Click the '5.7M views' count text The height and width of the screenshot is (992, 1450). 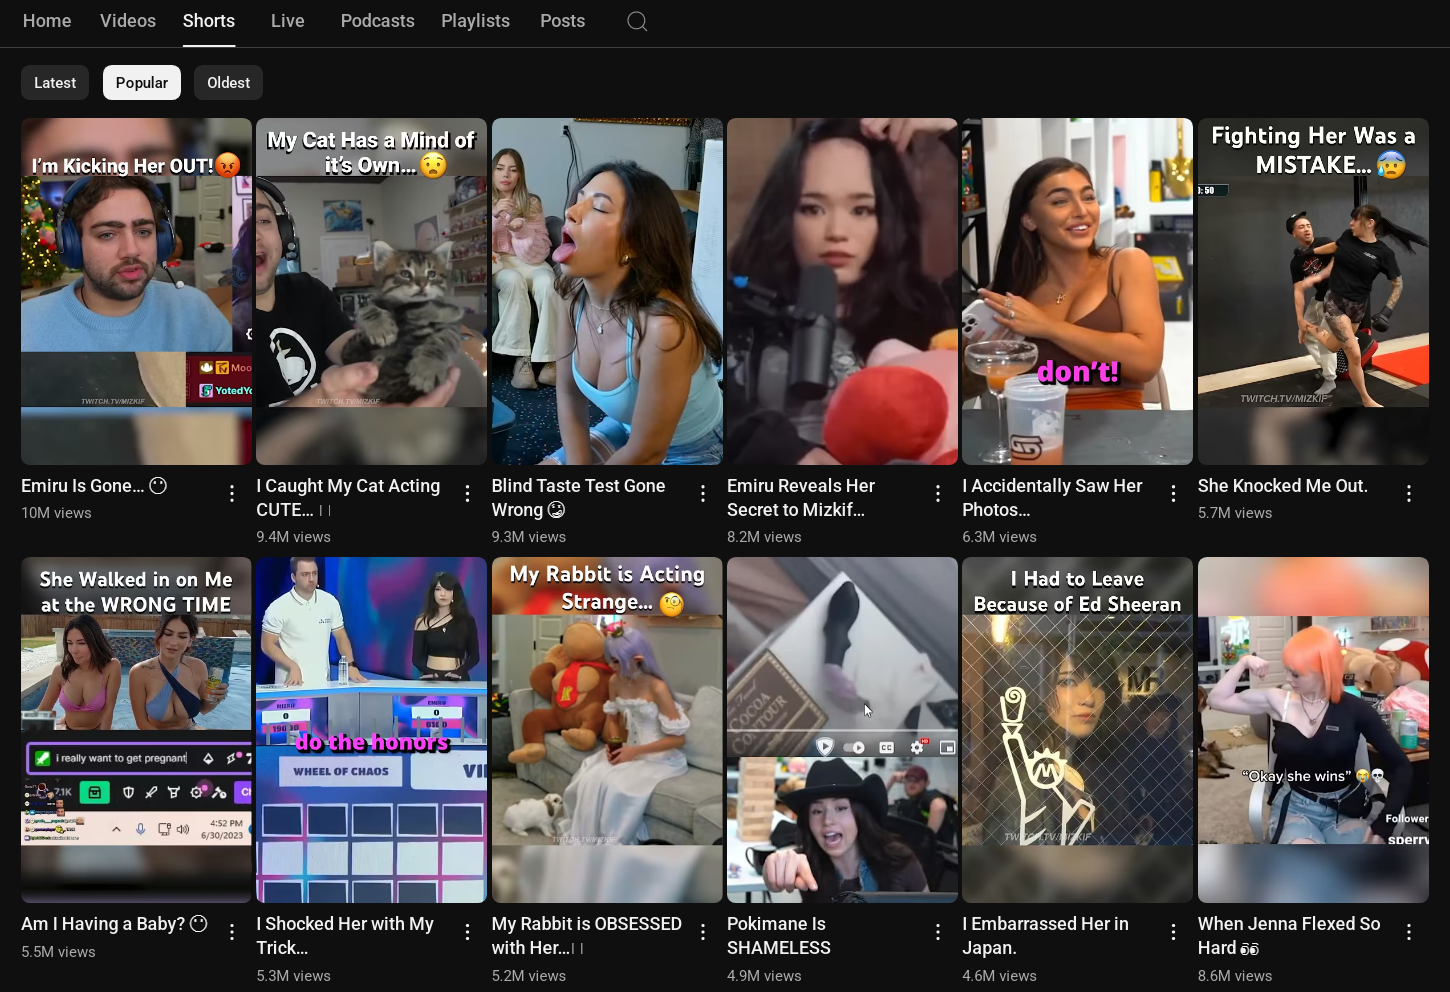(1235, 513)
